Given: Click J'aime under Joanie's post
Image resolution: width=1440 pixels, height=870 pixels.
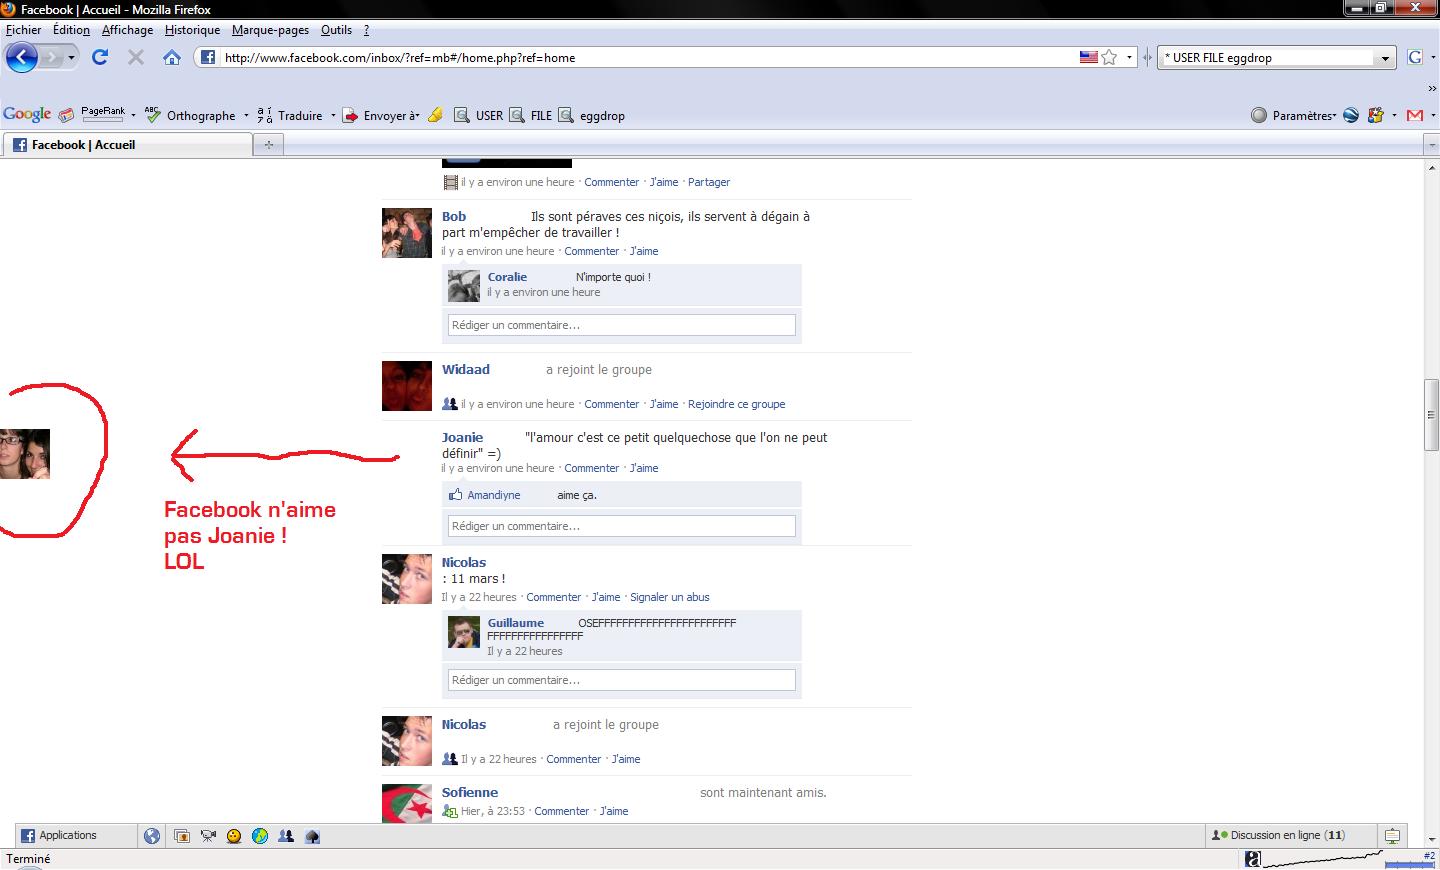Looking at the screenshot, I should pos(644,468).
